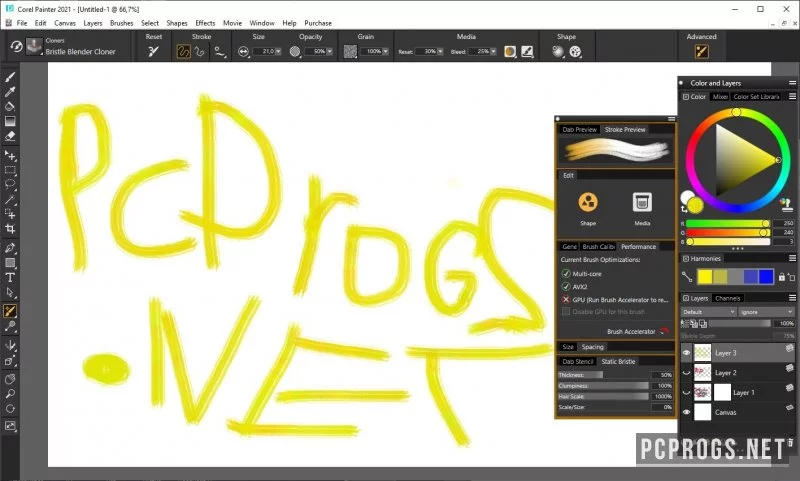Select the Paint Bucket tool
800x481 pixels.
pyautogui.click(x=10, y=107)
